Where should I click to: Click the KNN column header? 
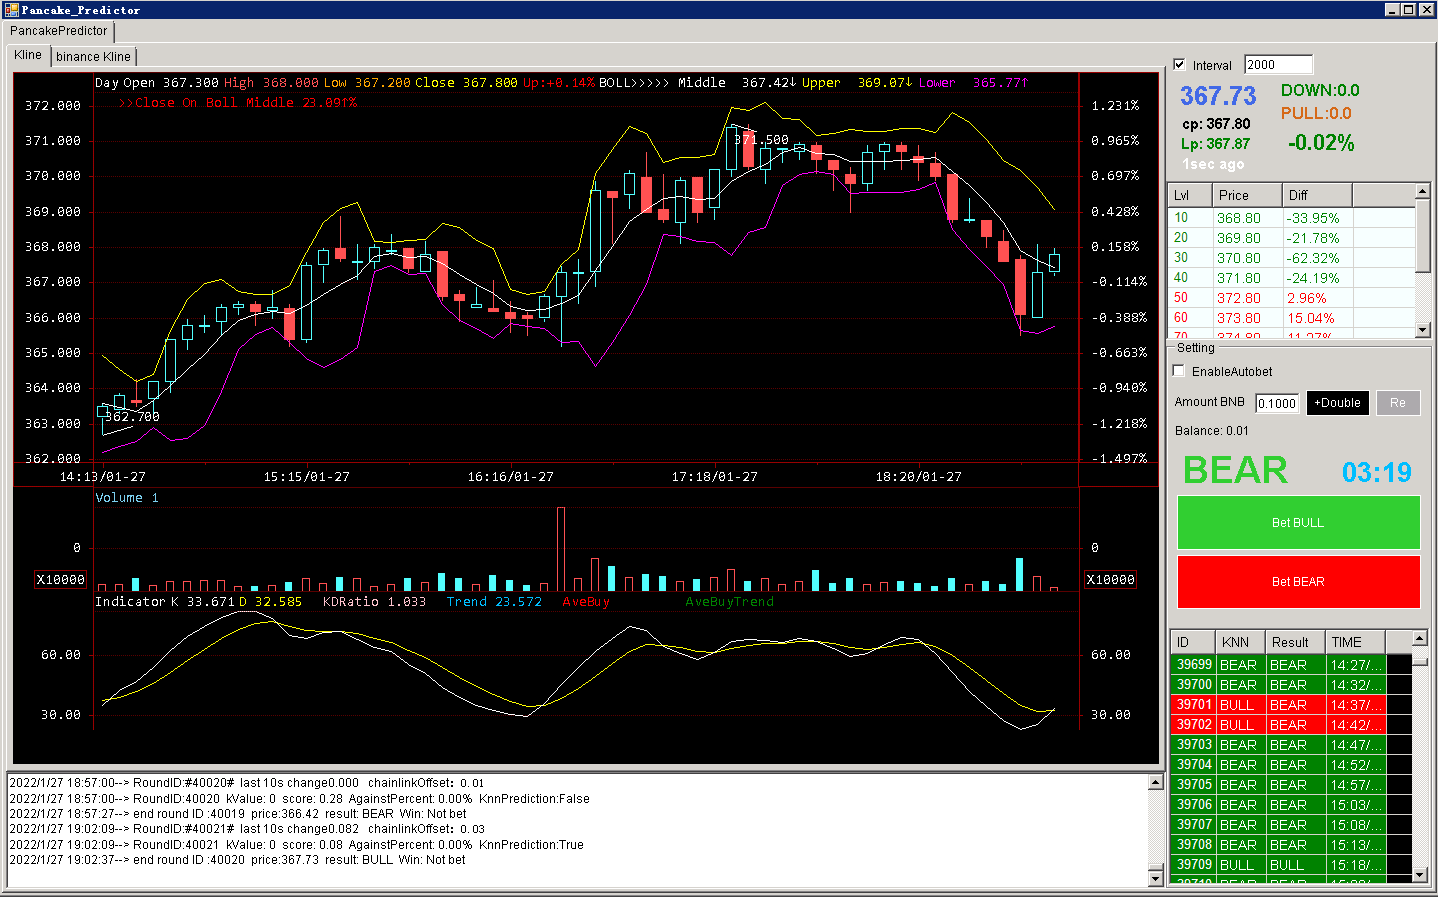[1240, 642]
